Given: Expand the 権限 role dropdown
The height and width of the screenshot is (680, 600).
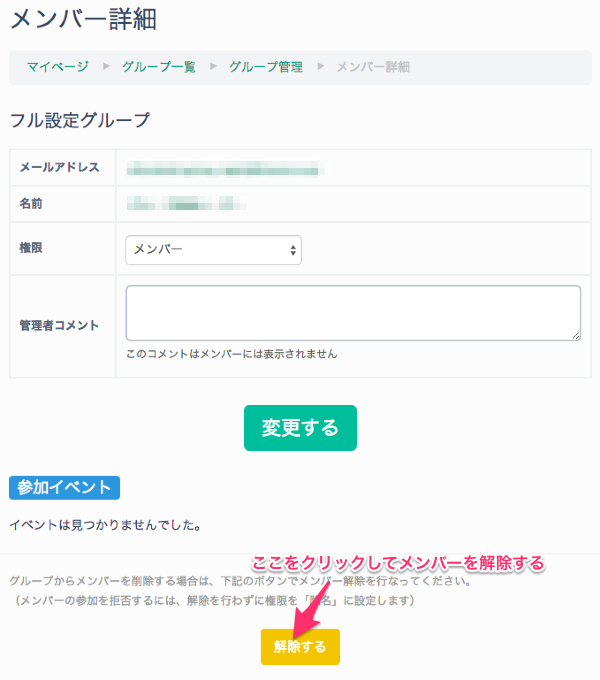Looking at the screenshot, I should [213, 250].
